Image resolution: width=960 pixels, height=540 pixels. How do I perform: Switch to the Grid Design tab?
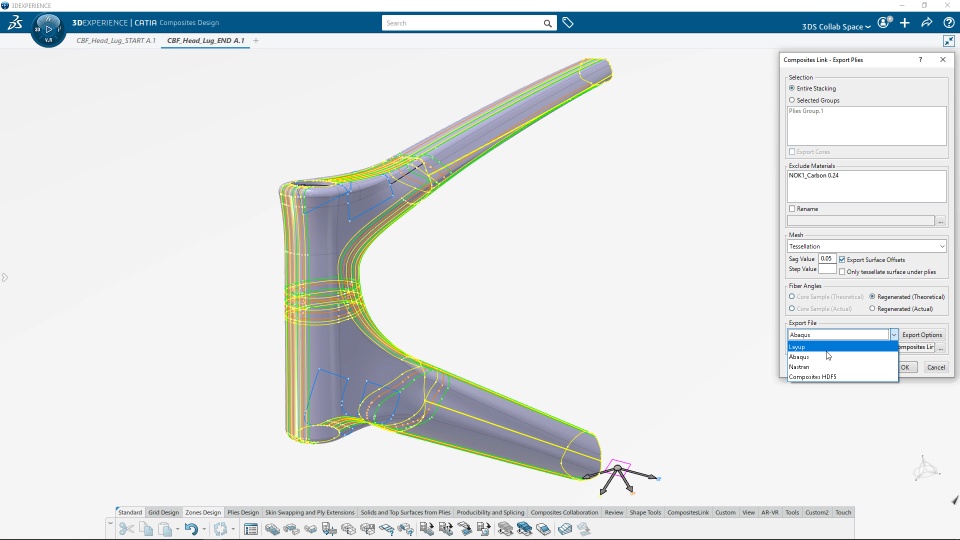[163, 512]
